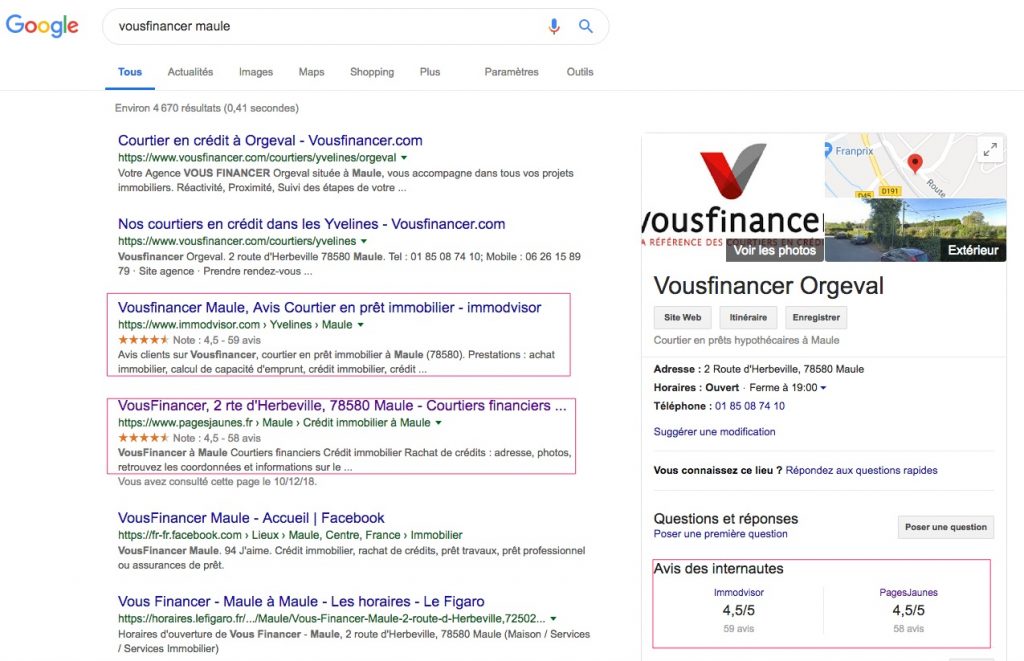1024x661 pixels.
Task: Click the Site Web button
Action: pyautogui.click(x=682, y=317)
